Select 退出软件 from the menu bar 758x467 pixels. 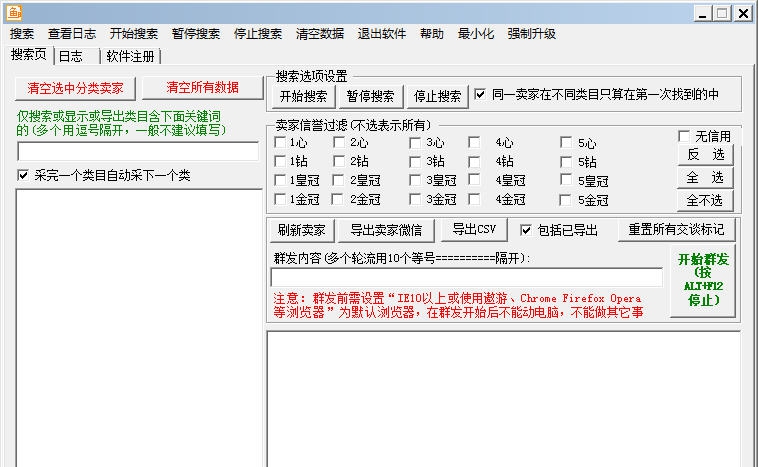click(x=381, y=34)
